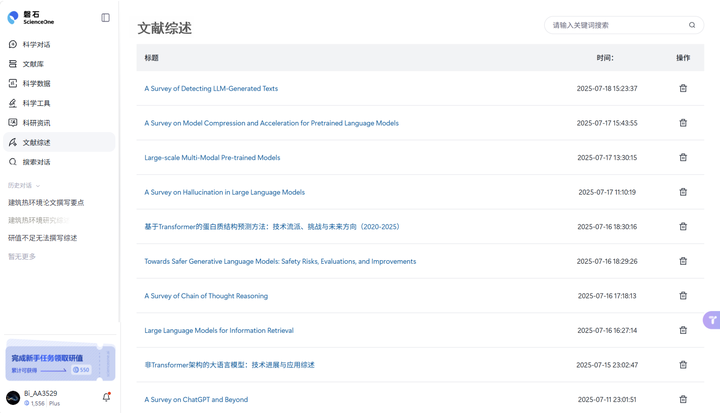Collapse the 历史对话 section chevron

38,186
